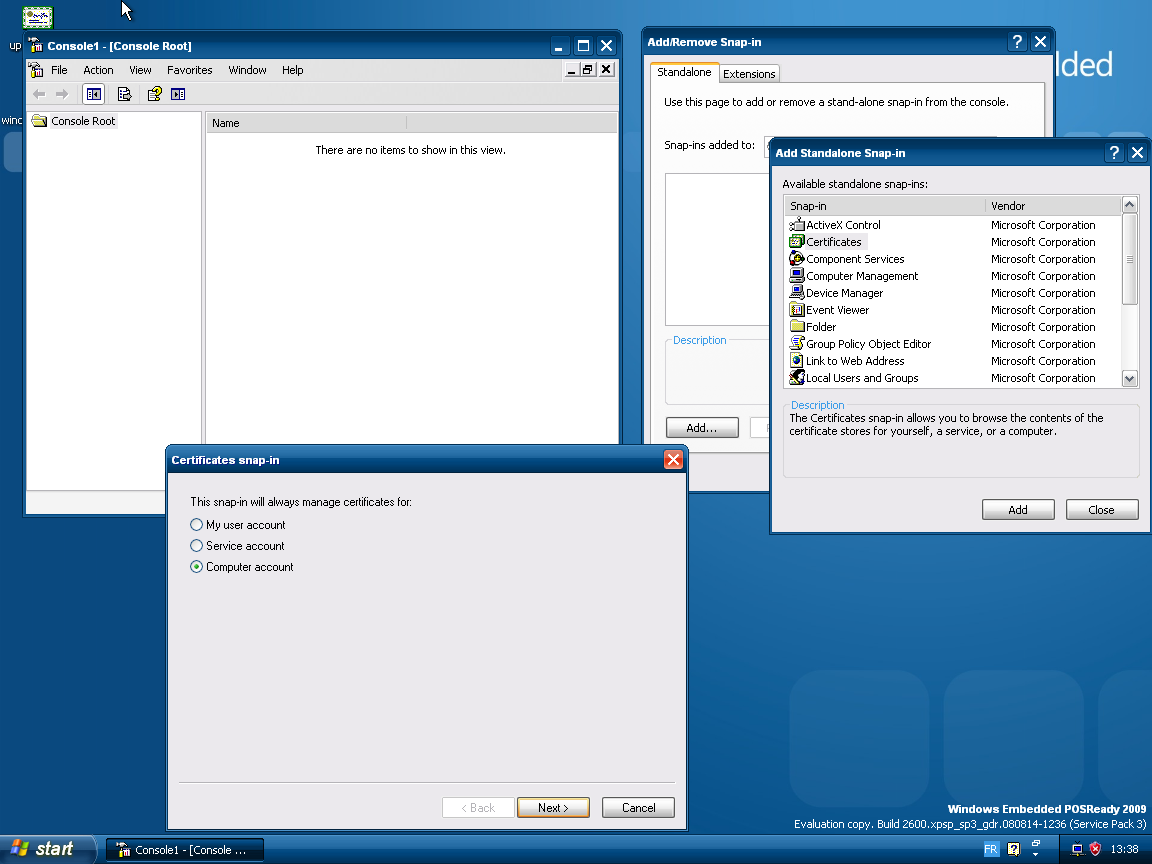Click Local Users and Groups icon
1152x864 pixels.
(796, 377)
